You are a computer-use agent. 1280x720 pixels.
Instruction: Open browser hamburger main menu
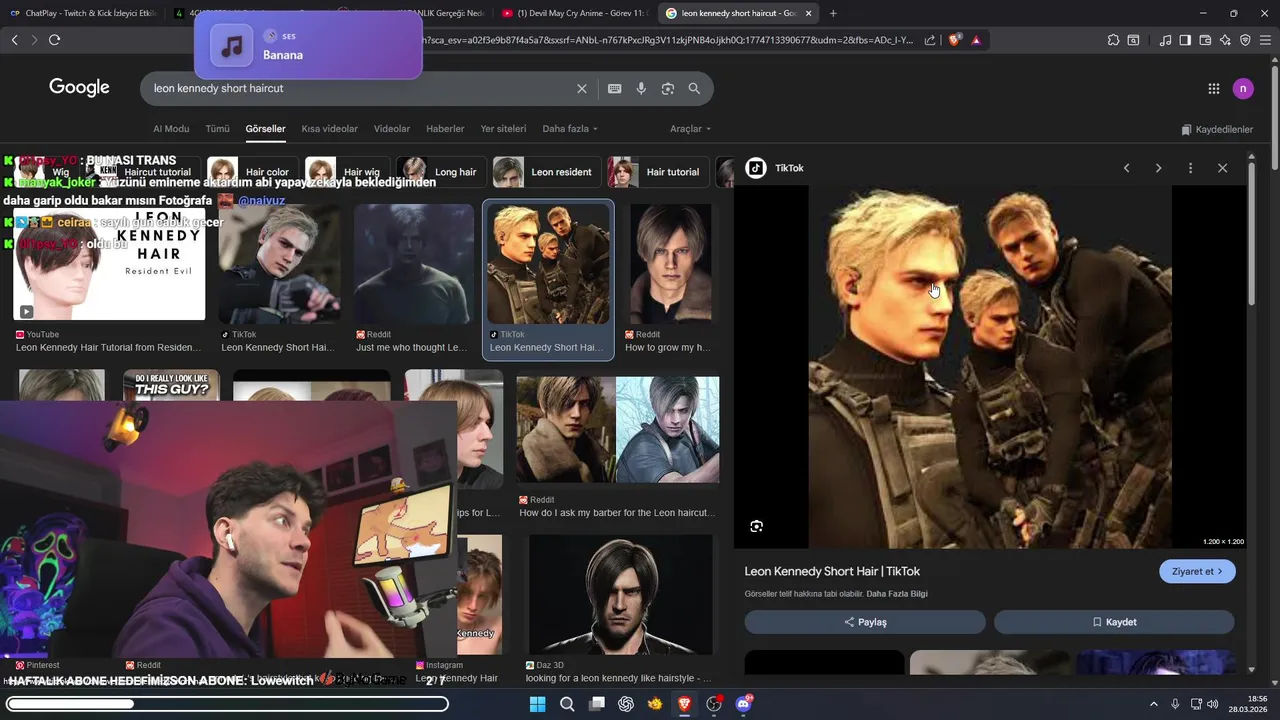click(1266, 40)
